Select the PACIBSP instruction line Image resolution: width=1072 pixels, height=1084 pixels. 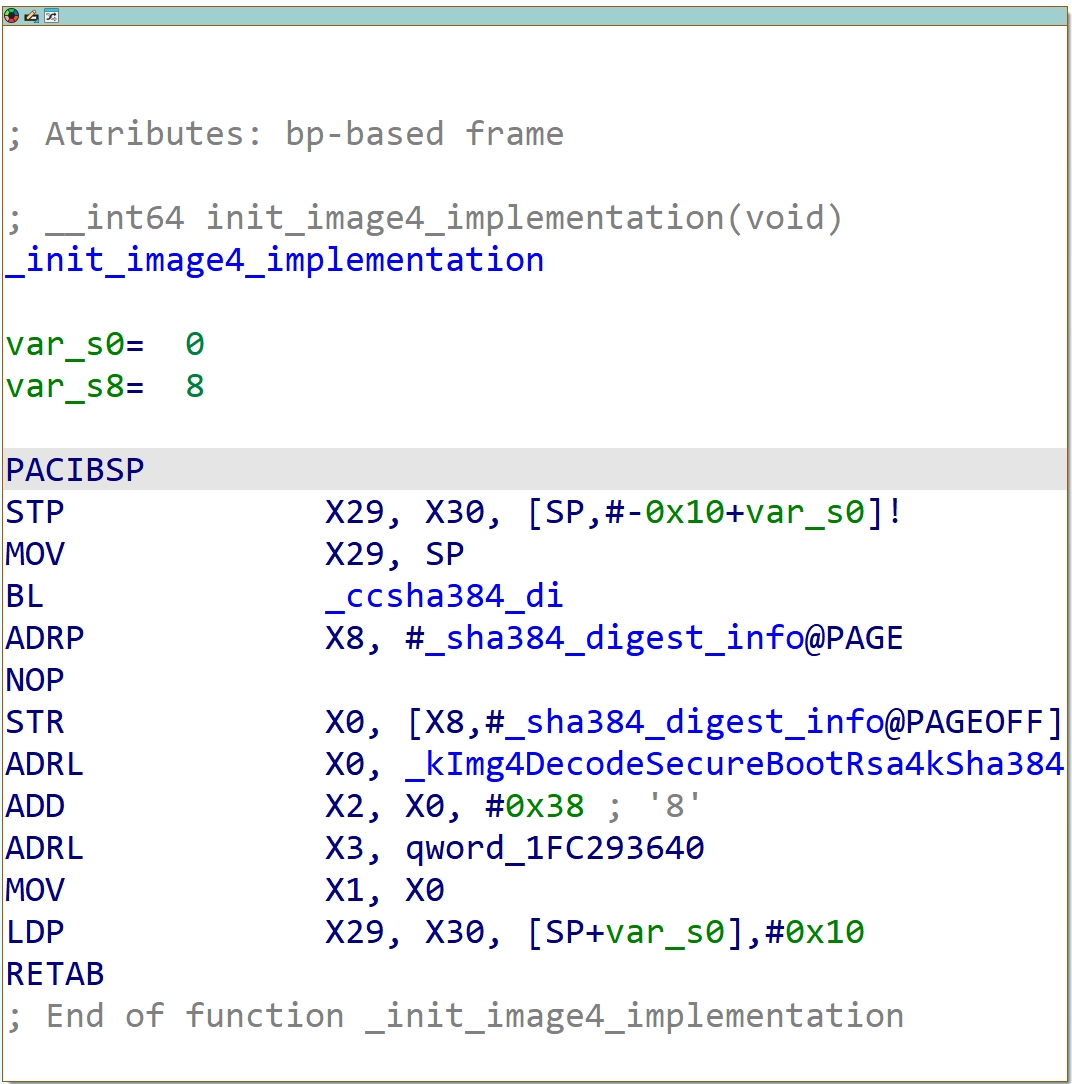coord(75,470)
